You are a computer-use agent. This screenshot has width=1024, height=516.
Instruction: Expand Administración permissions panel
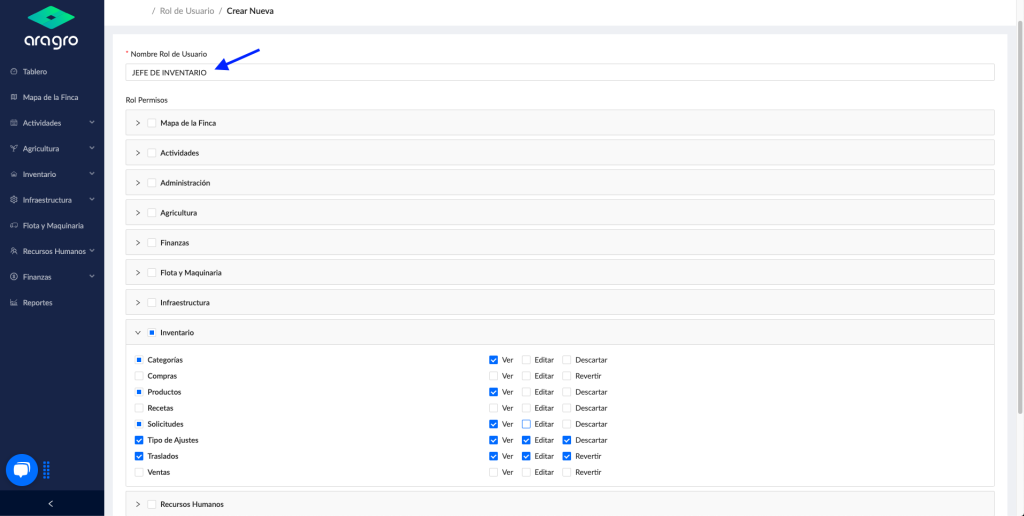tap(138, 183)
